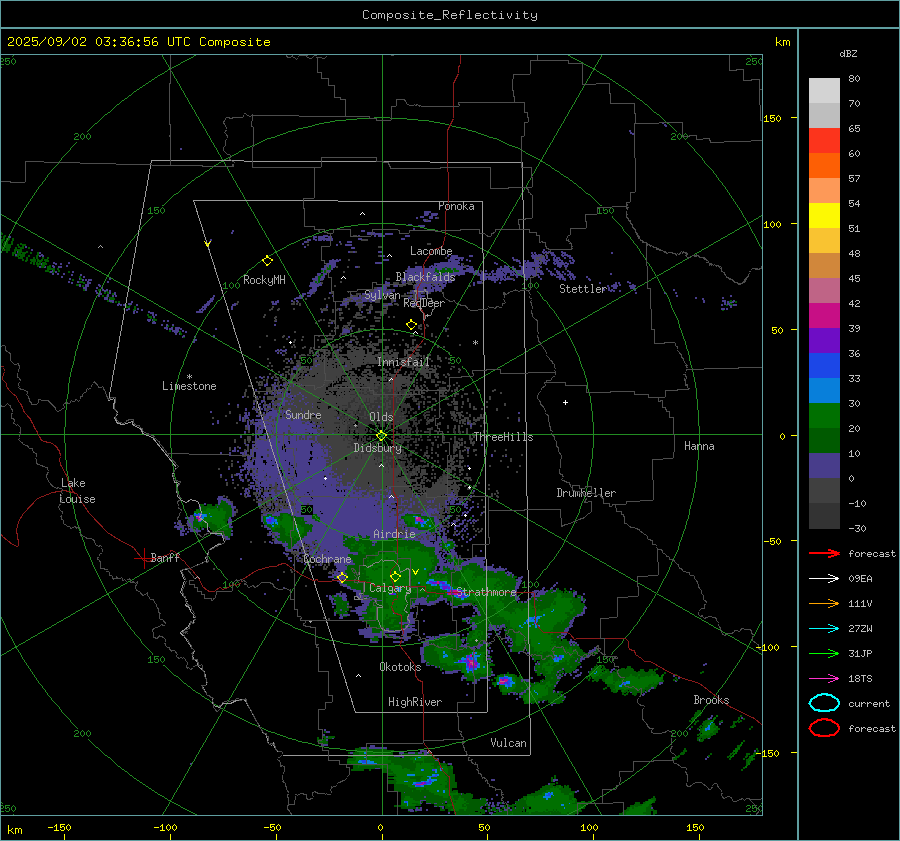900x841 pixels.
Task: Click the Sundre city label
Action: (303, 414)
